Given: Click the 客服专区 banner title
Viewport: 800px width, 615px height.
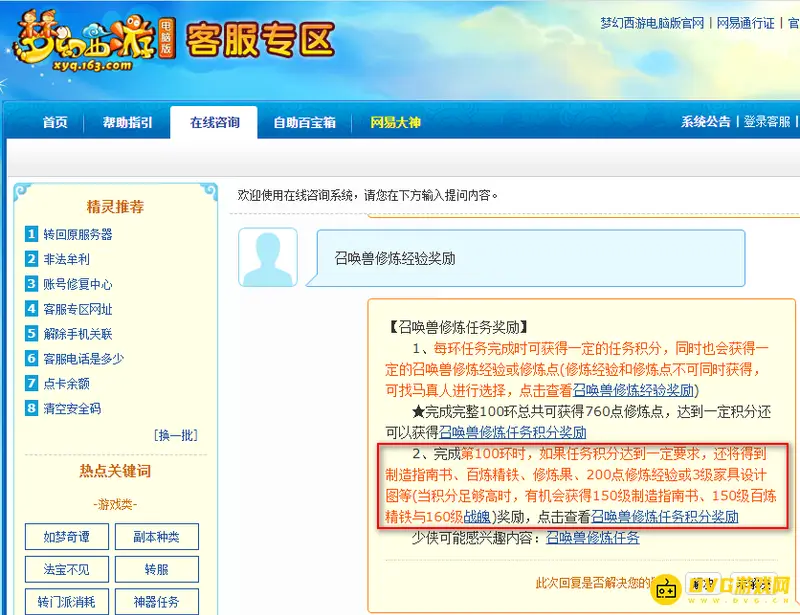Looking at the screenshot, I should pyautogui.click(x=260, y=40).
